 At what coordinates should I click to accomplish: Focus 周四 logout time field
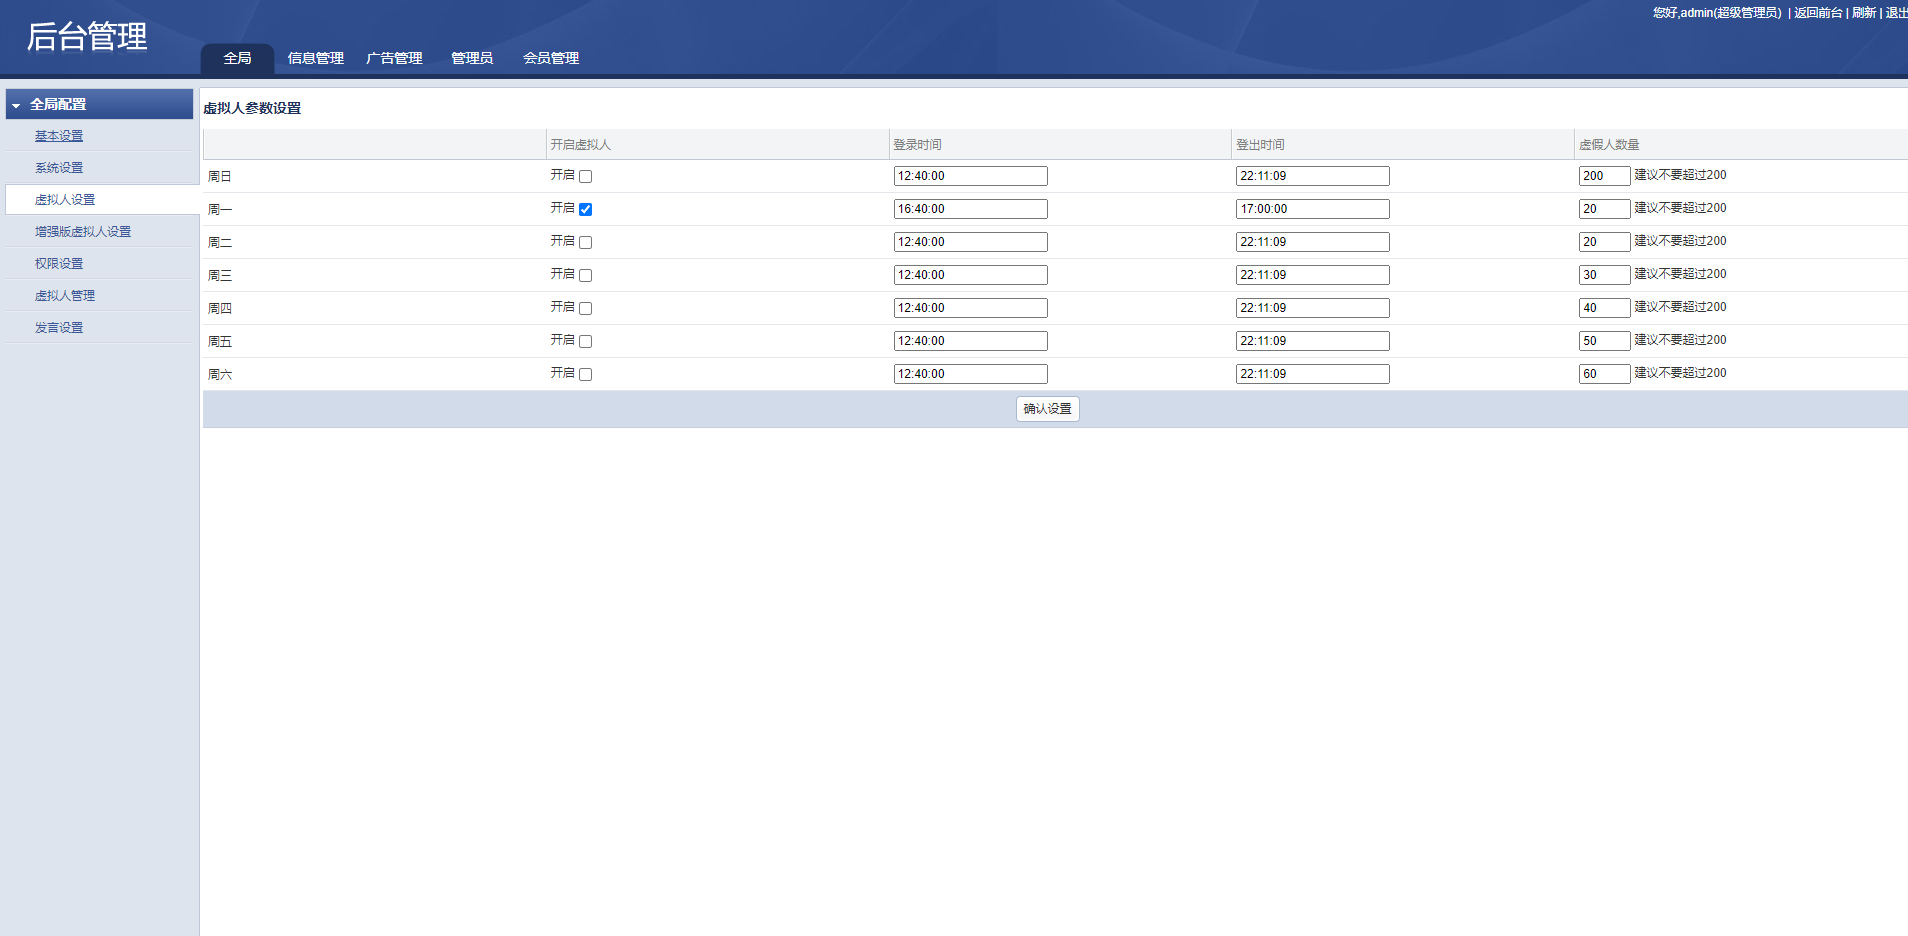pos(1313,308)
